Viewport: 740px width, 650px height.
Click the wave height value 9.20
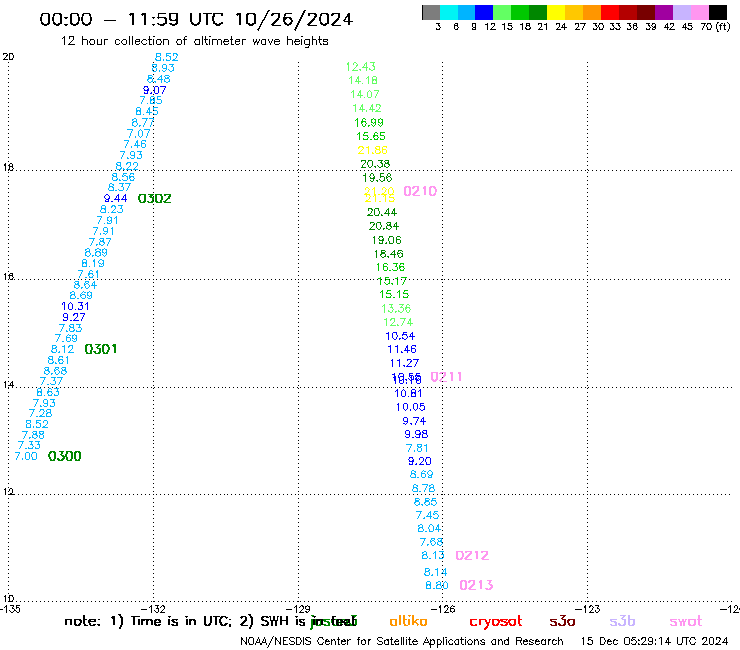tap(420, 462)
